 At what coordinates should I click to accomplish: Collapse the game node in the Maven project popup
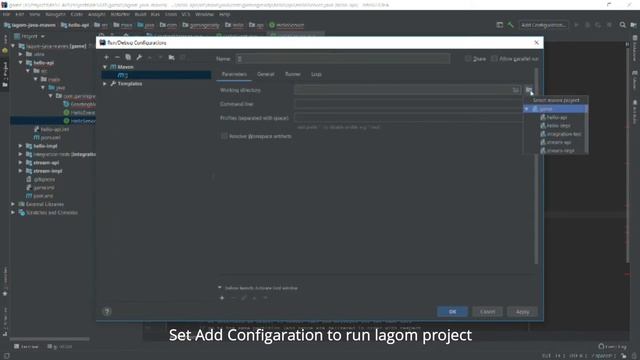tap(527, 109)
